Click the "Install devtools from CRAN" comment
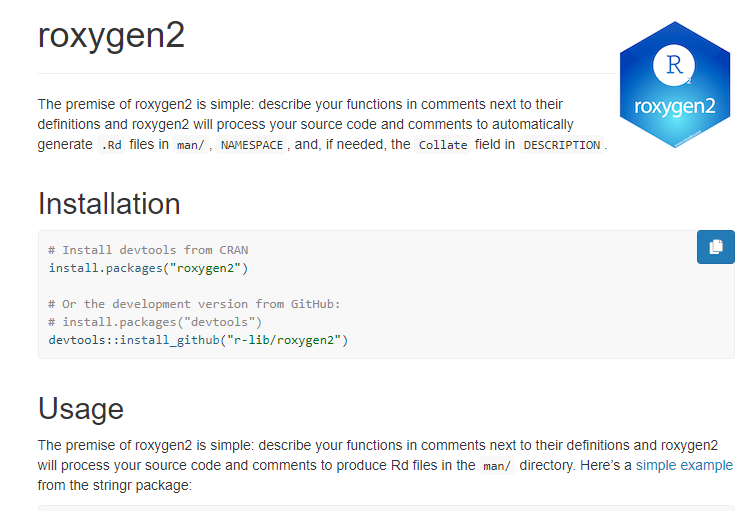Viewport: 754px width, 511px height. click(x=148, y=250)
